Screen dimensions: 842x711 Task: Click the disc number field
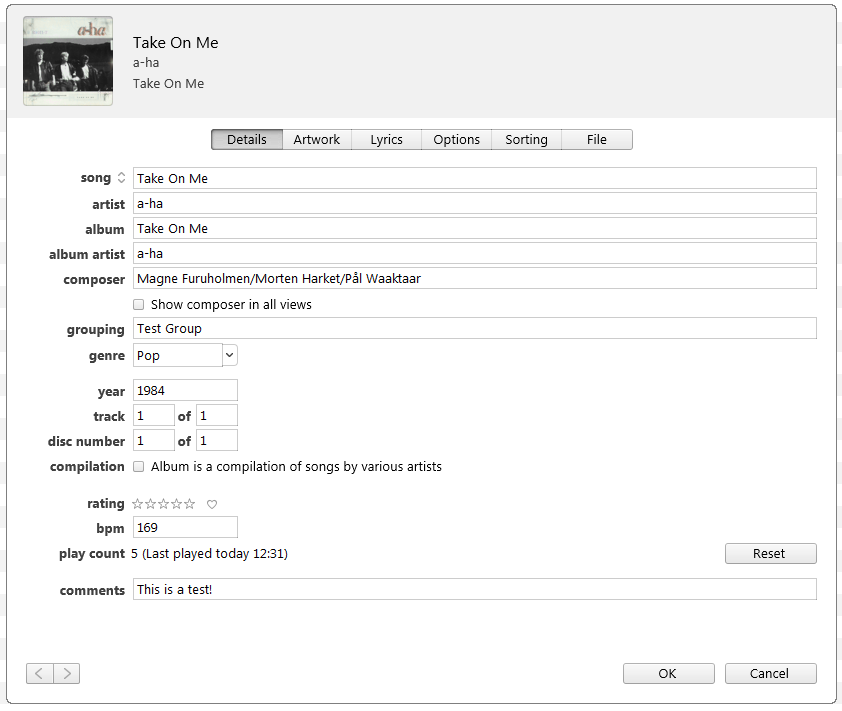(x=154, y=440)
